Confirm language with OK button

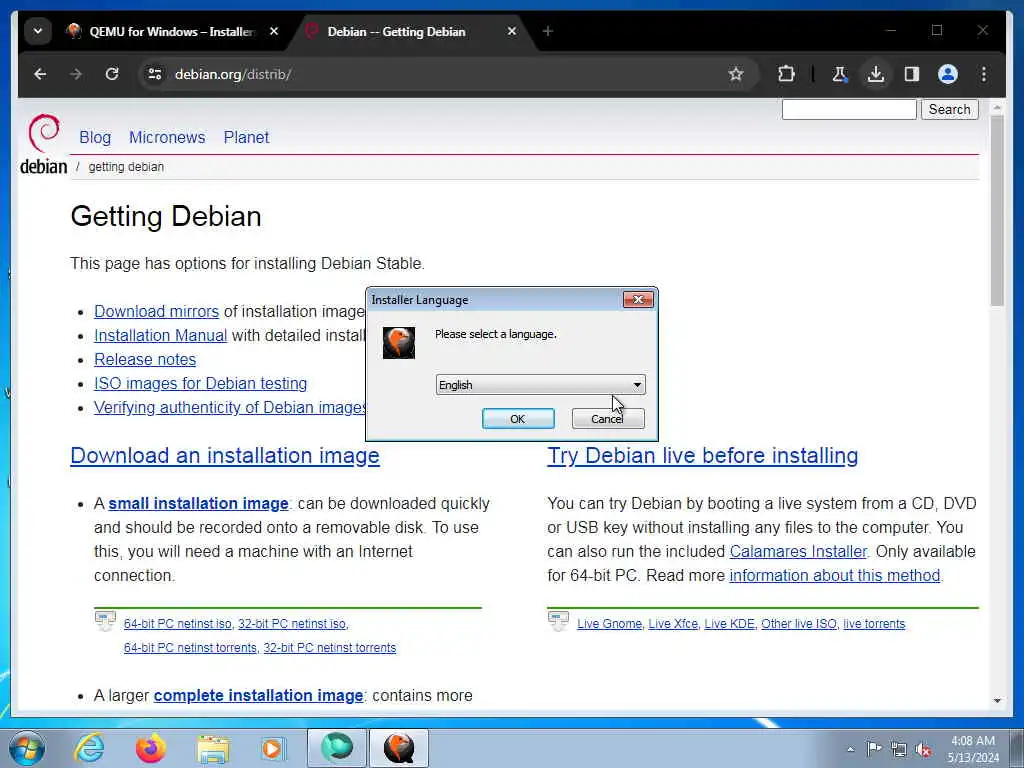(518, 419)
